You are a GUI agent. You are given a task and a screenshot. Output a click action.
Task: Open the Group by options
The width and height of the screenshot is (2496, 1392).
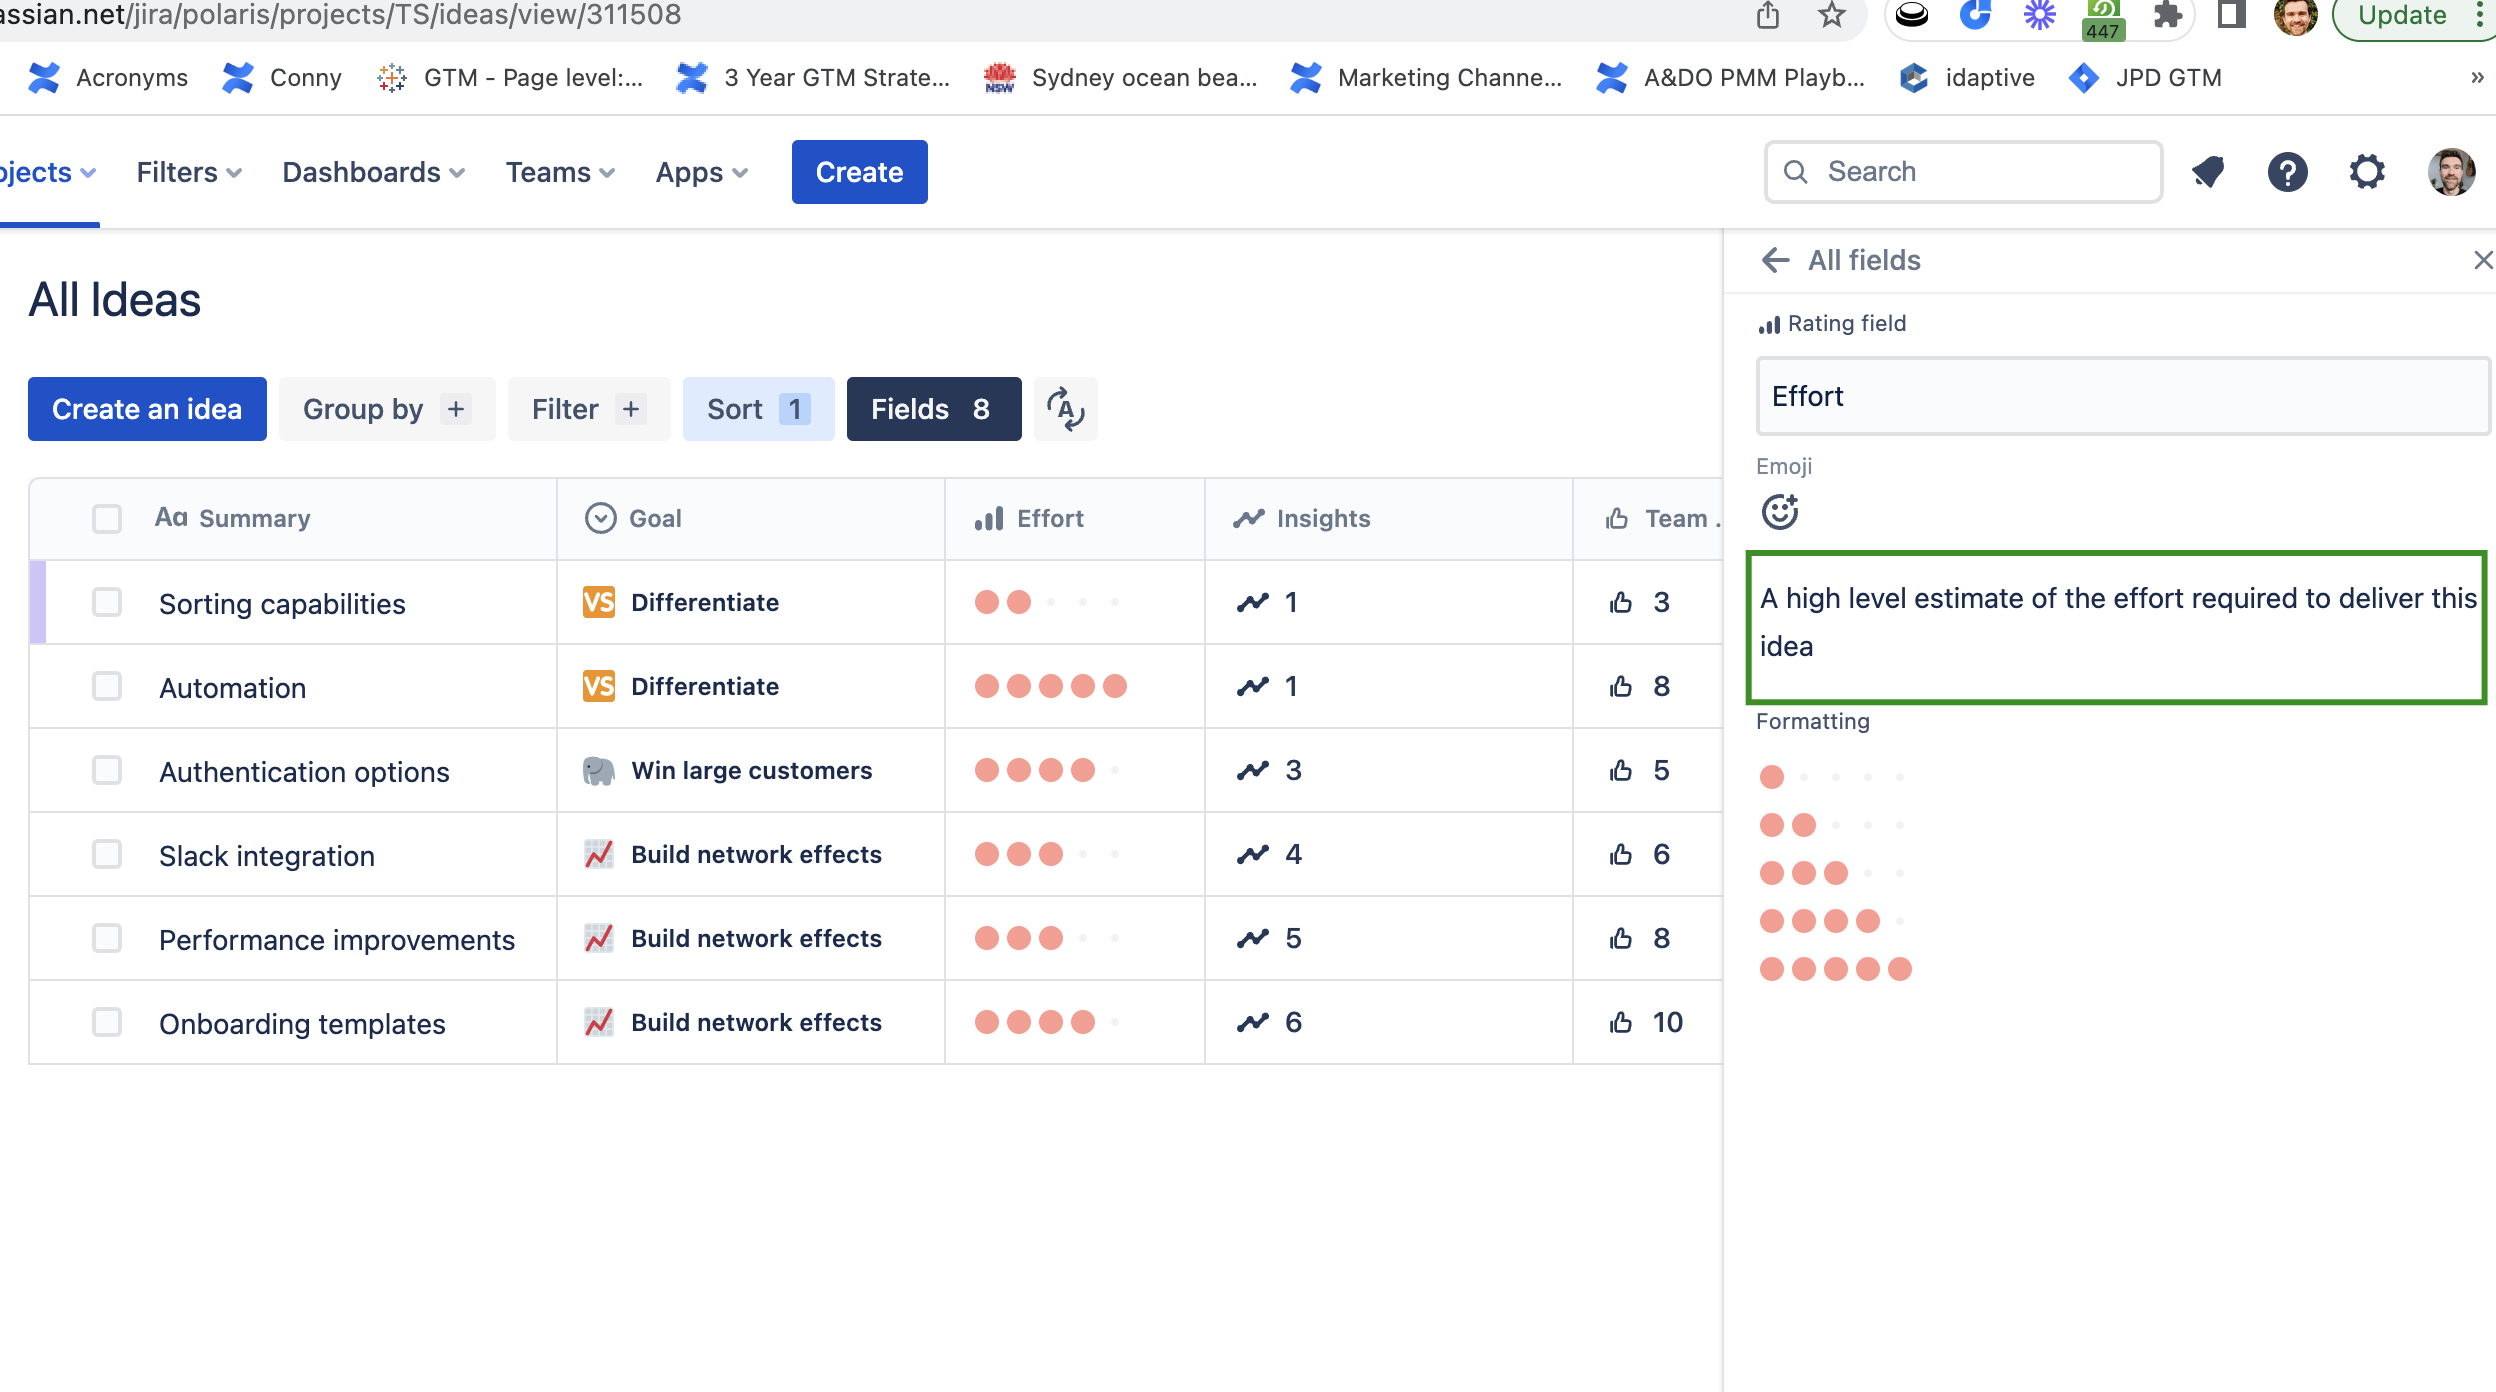387,409
